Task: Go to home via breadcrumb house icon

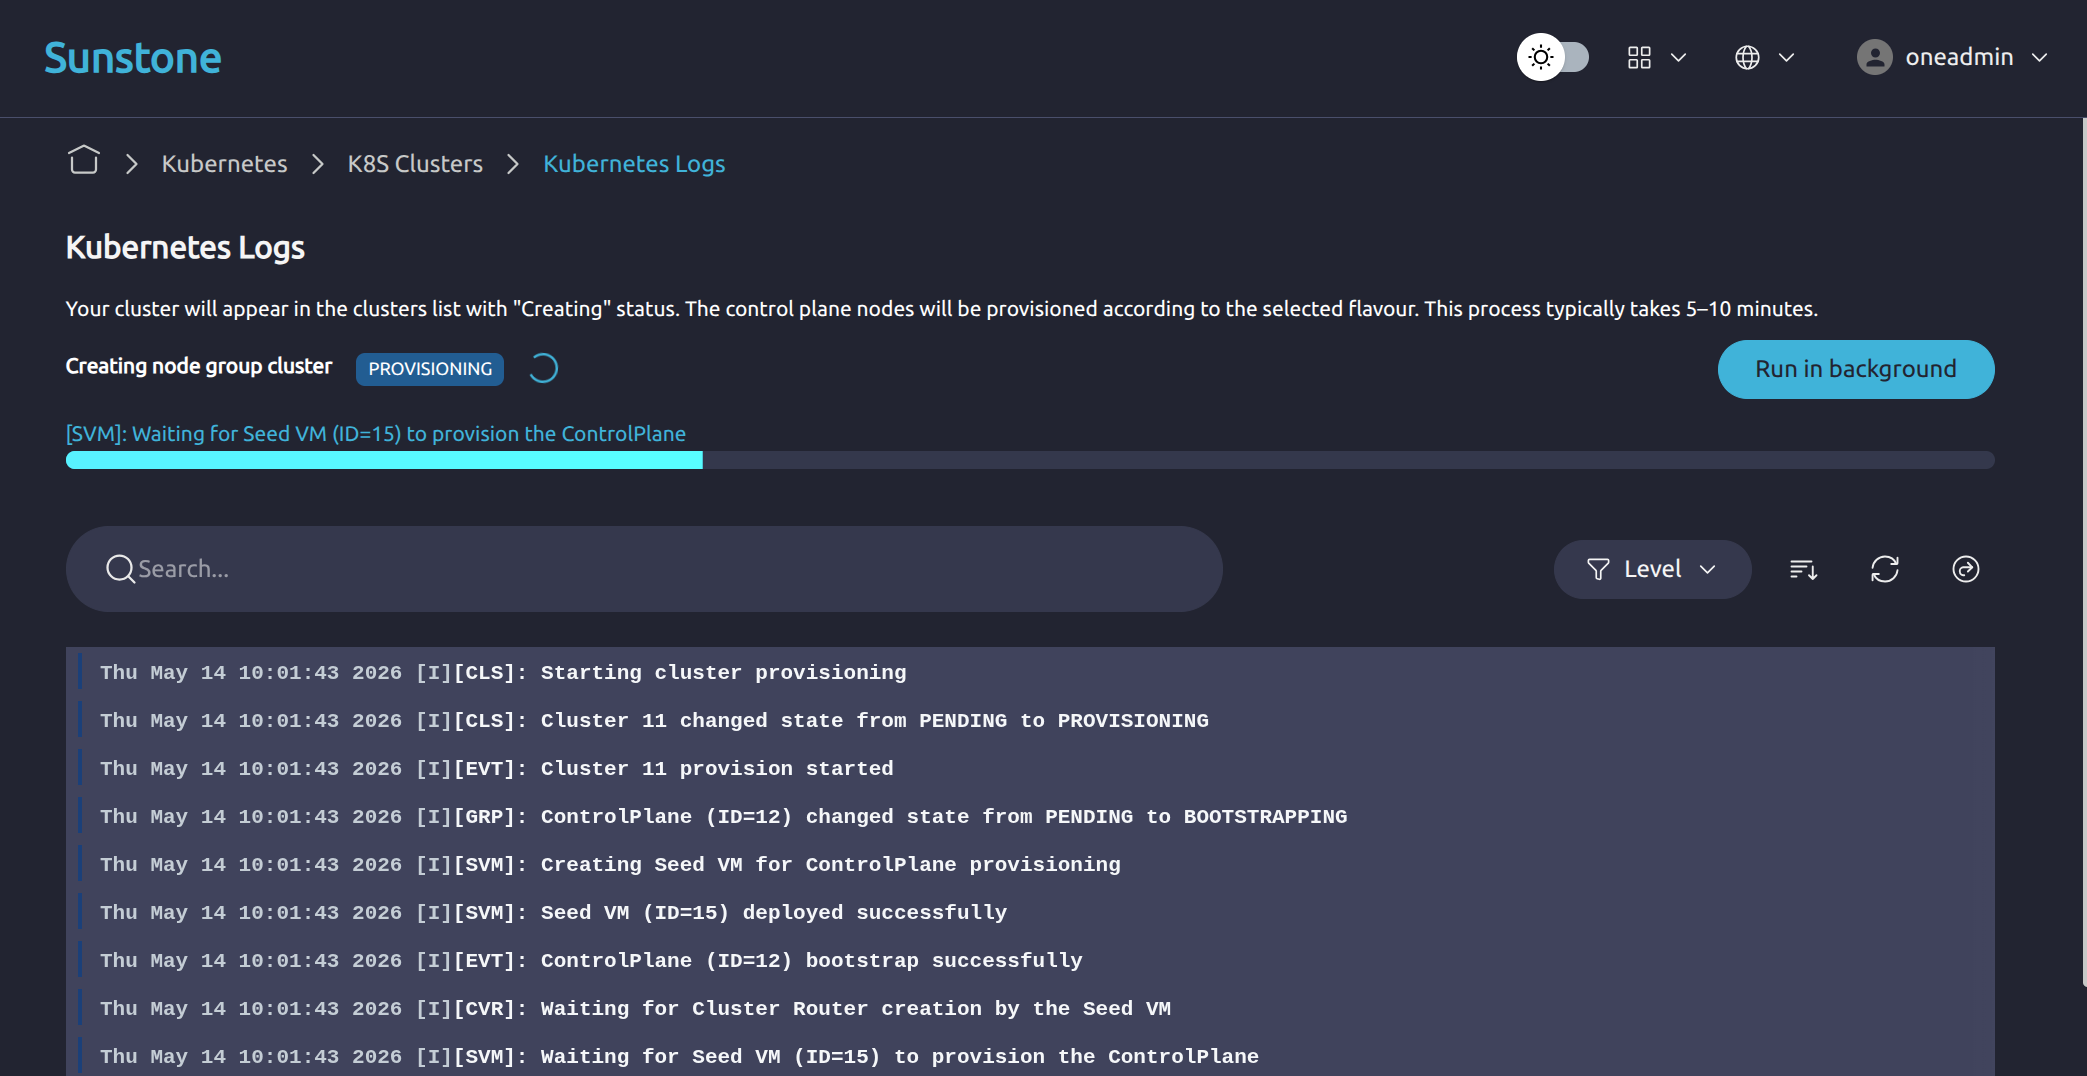Action: 84,161
